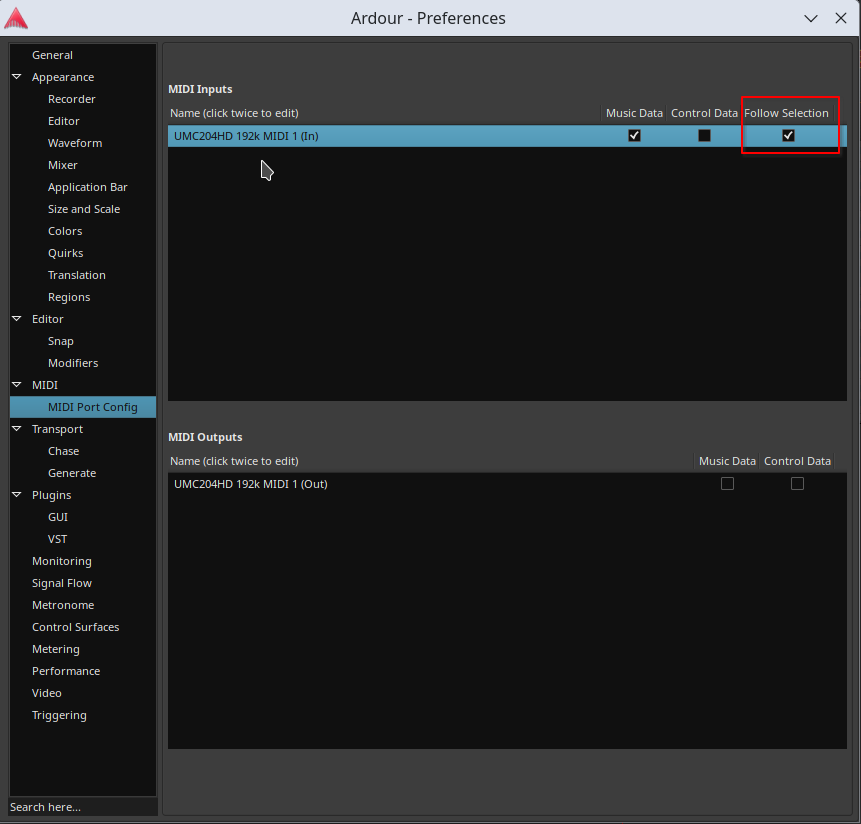Disable Follow Selection for UMC204HD input
Screen dimensions: 861x824
[788, 136]
